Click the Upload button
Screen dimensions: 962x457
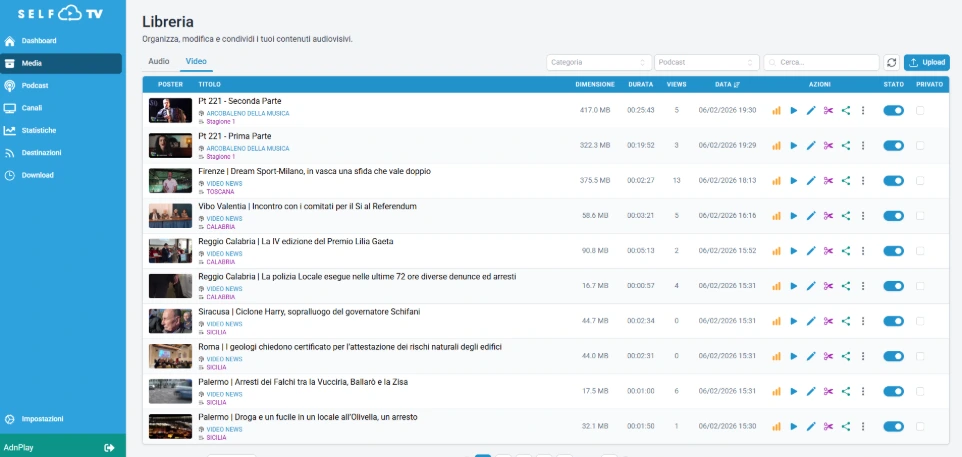926,62
